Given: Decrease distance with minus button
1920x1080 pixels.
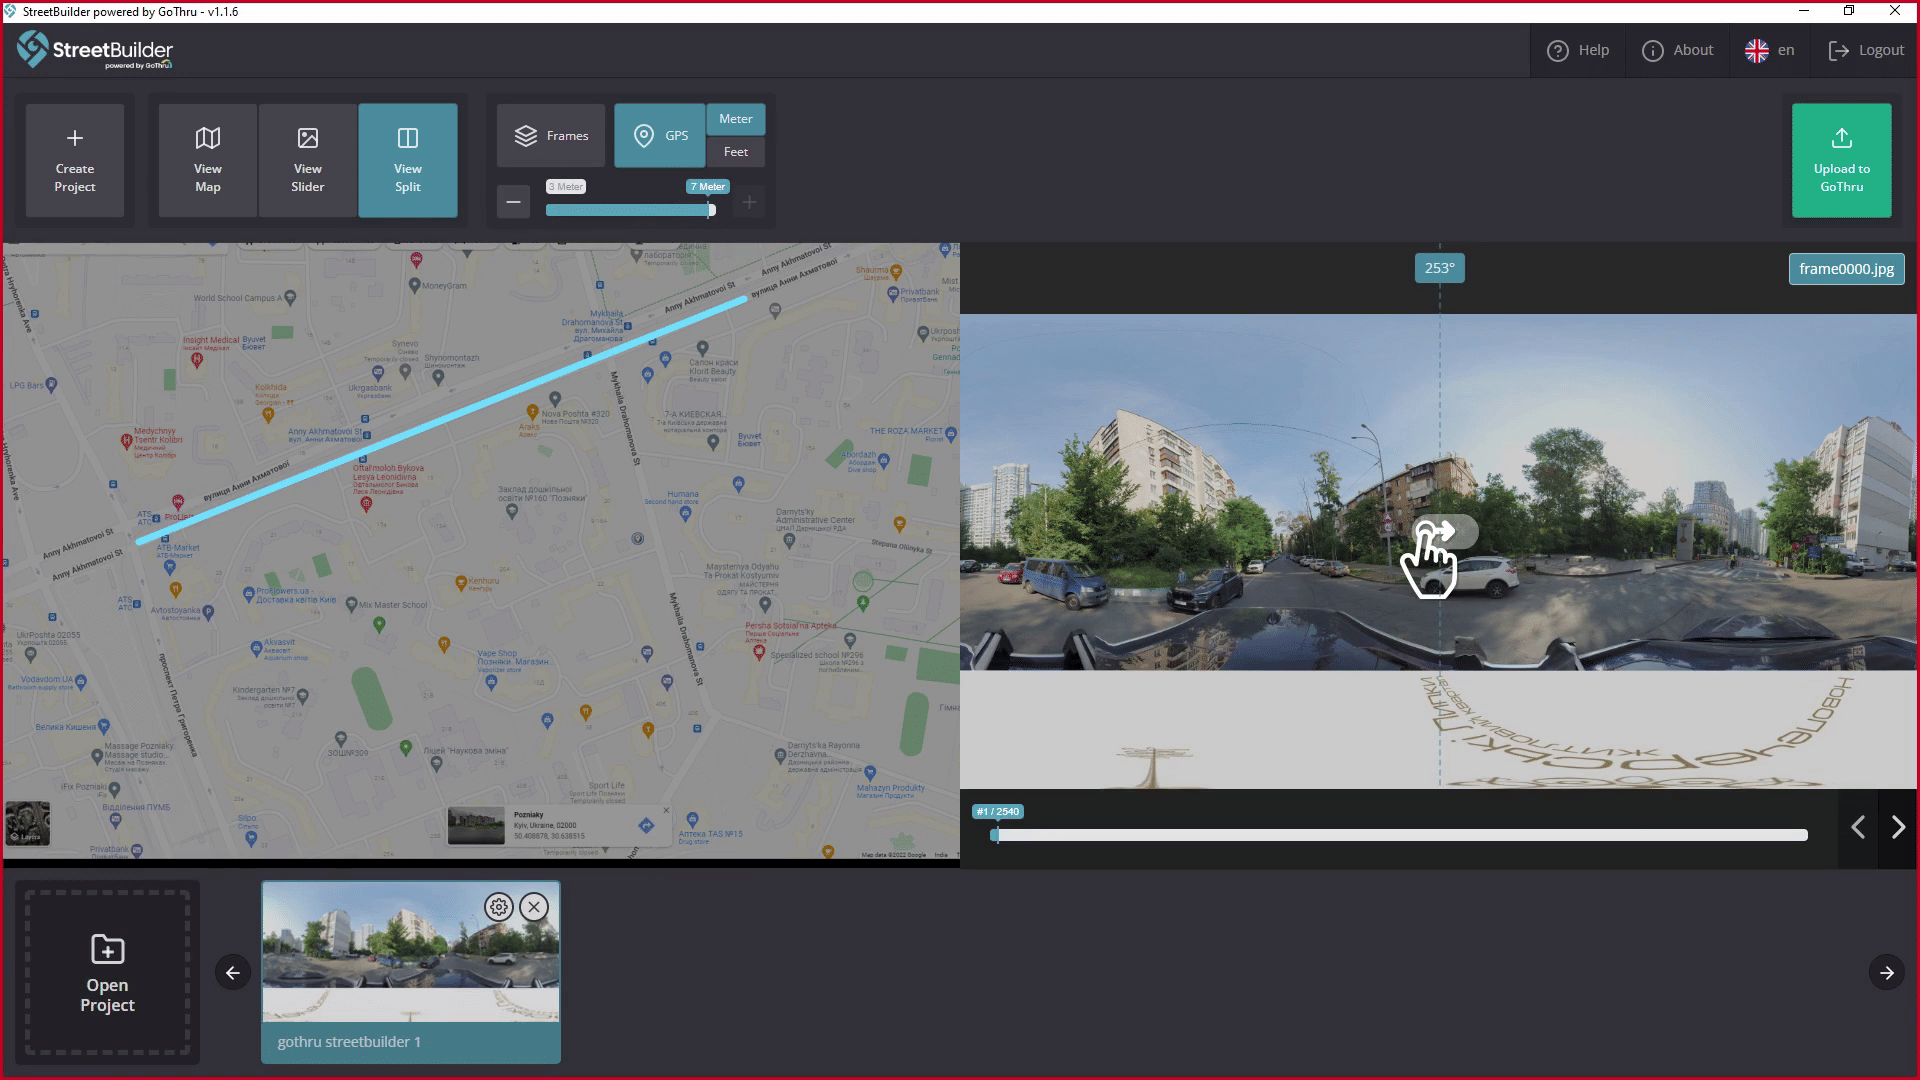Looking at the screenshot, I should [513, 202].
